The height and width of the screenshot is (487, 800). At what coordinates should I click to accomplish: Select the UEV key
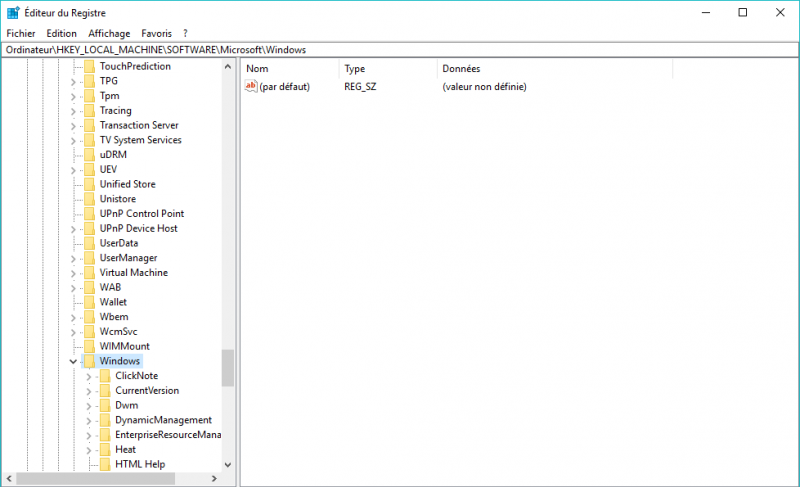[x=108, y=170]
